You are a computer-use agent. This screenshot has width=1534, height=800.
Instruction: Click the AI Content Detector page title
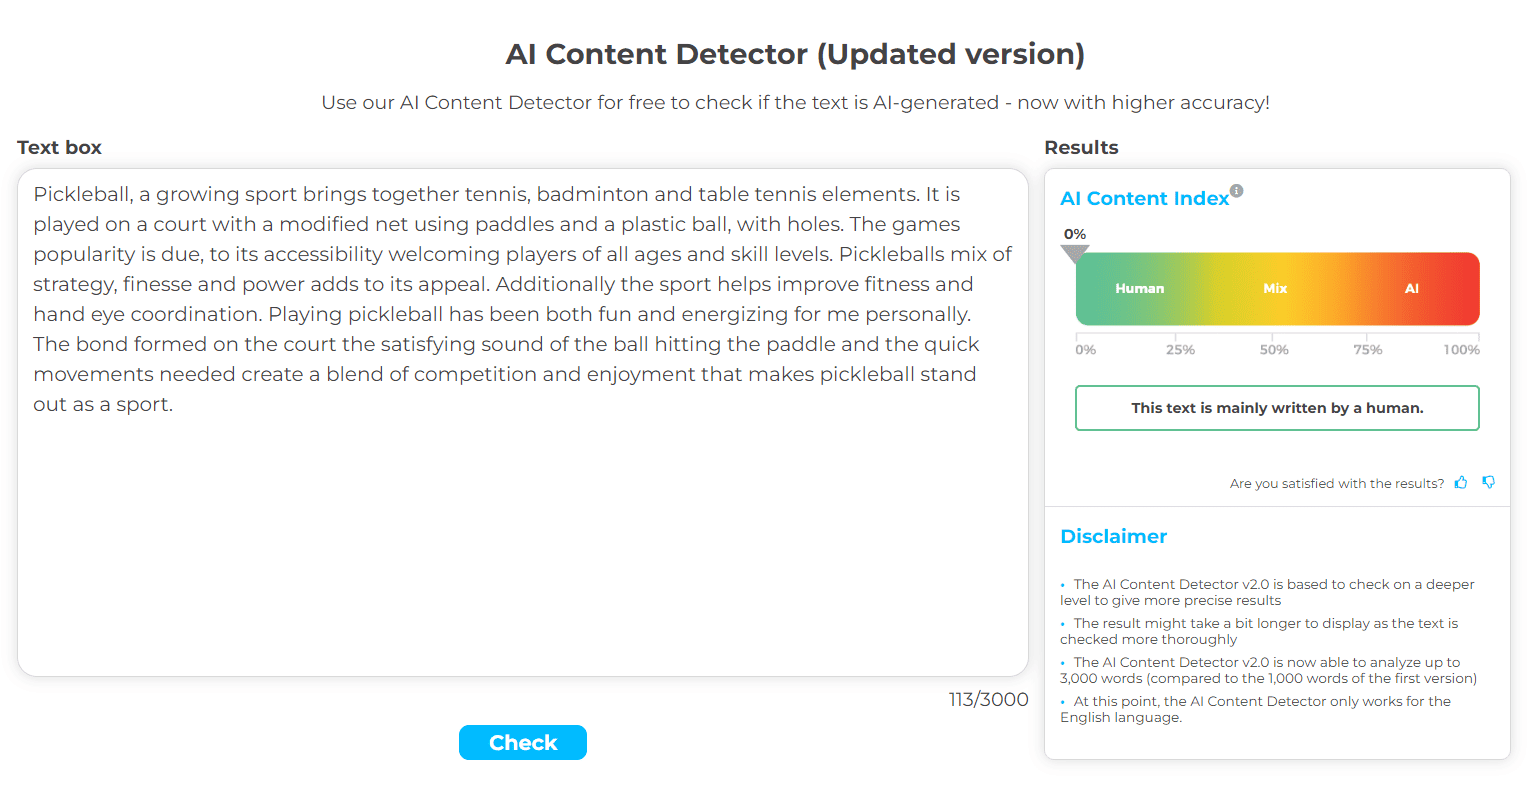(x=795, y=54)
